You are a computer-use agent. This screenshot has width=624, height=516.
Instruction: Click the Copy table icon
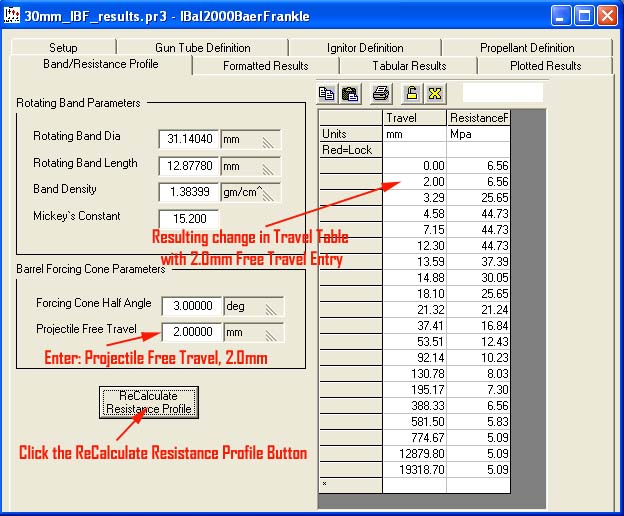point(327,94)
